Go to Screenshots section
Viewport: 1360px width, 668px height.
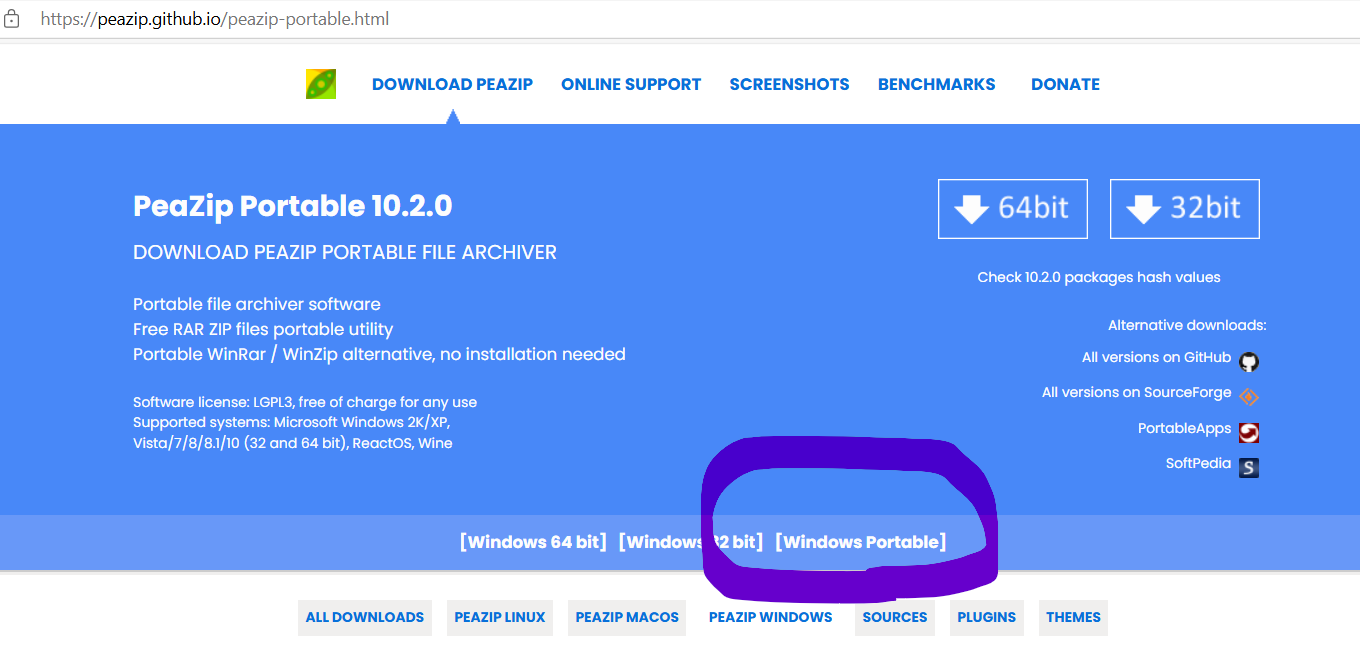click(x=789, y=84)
